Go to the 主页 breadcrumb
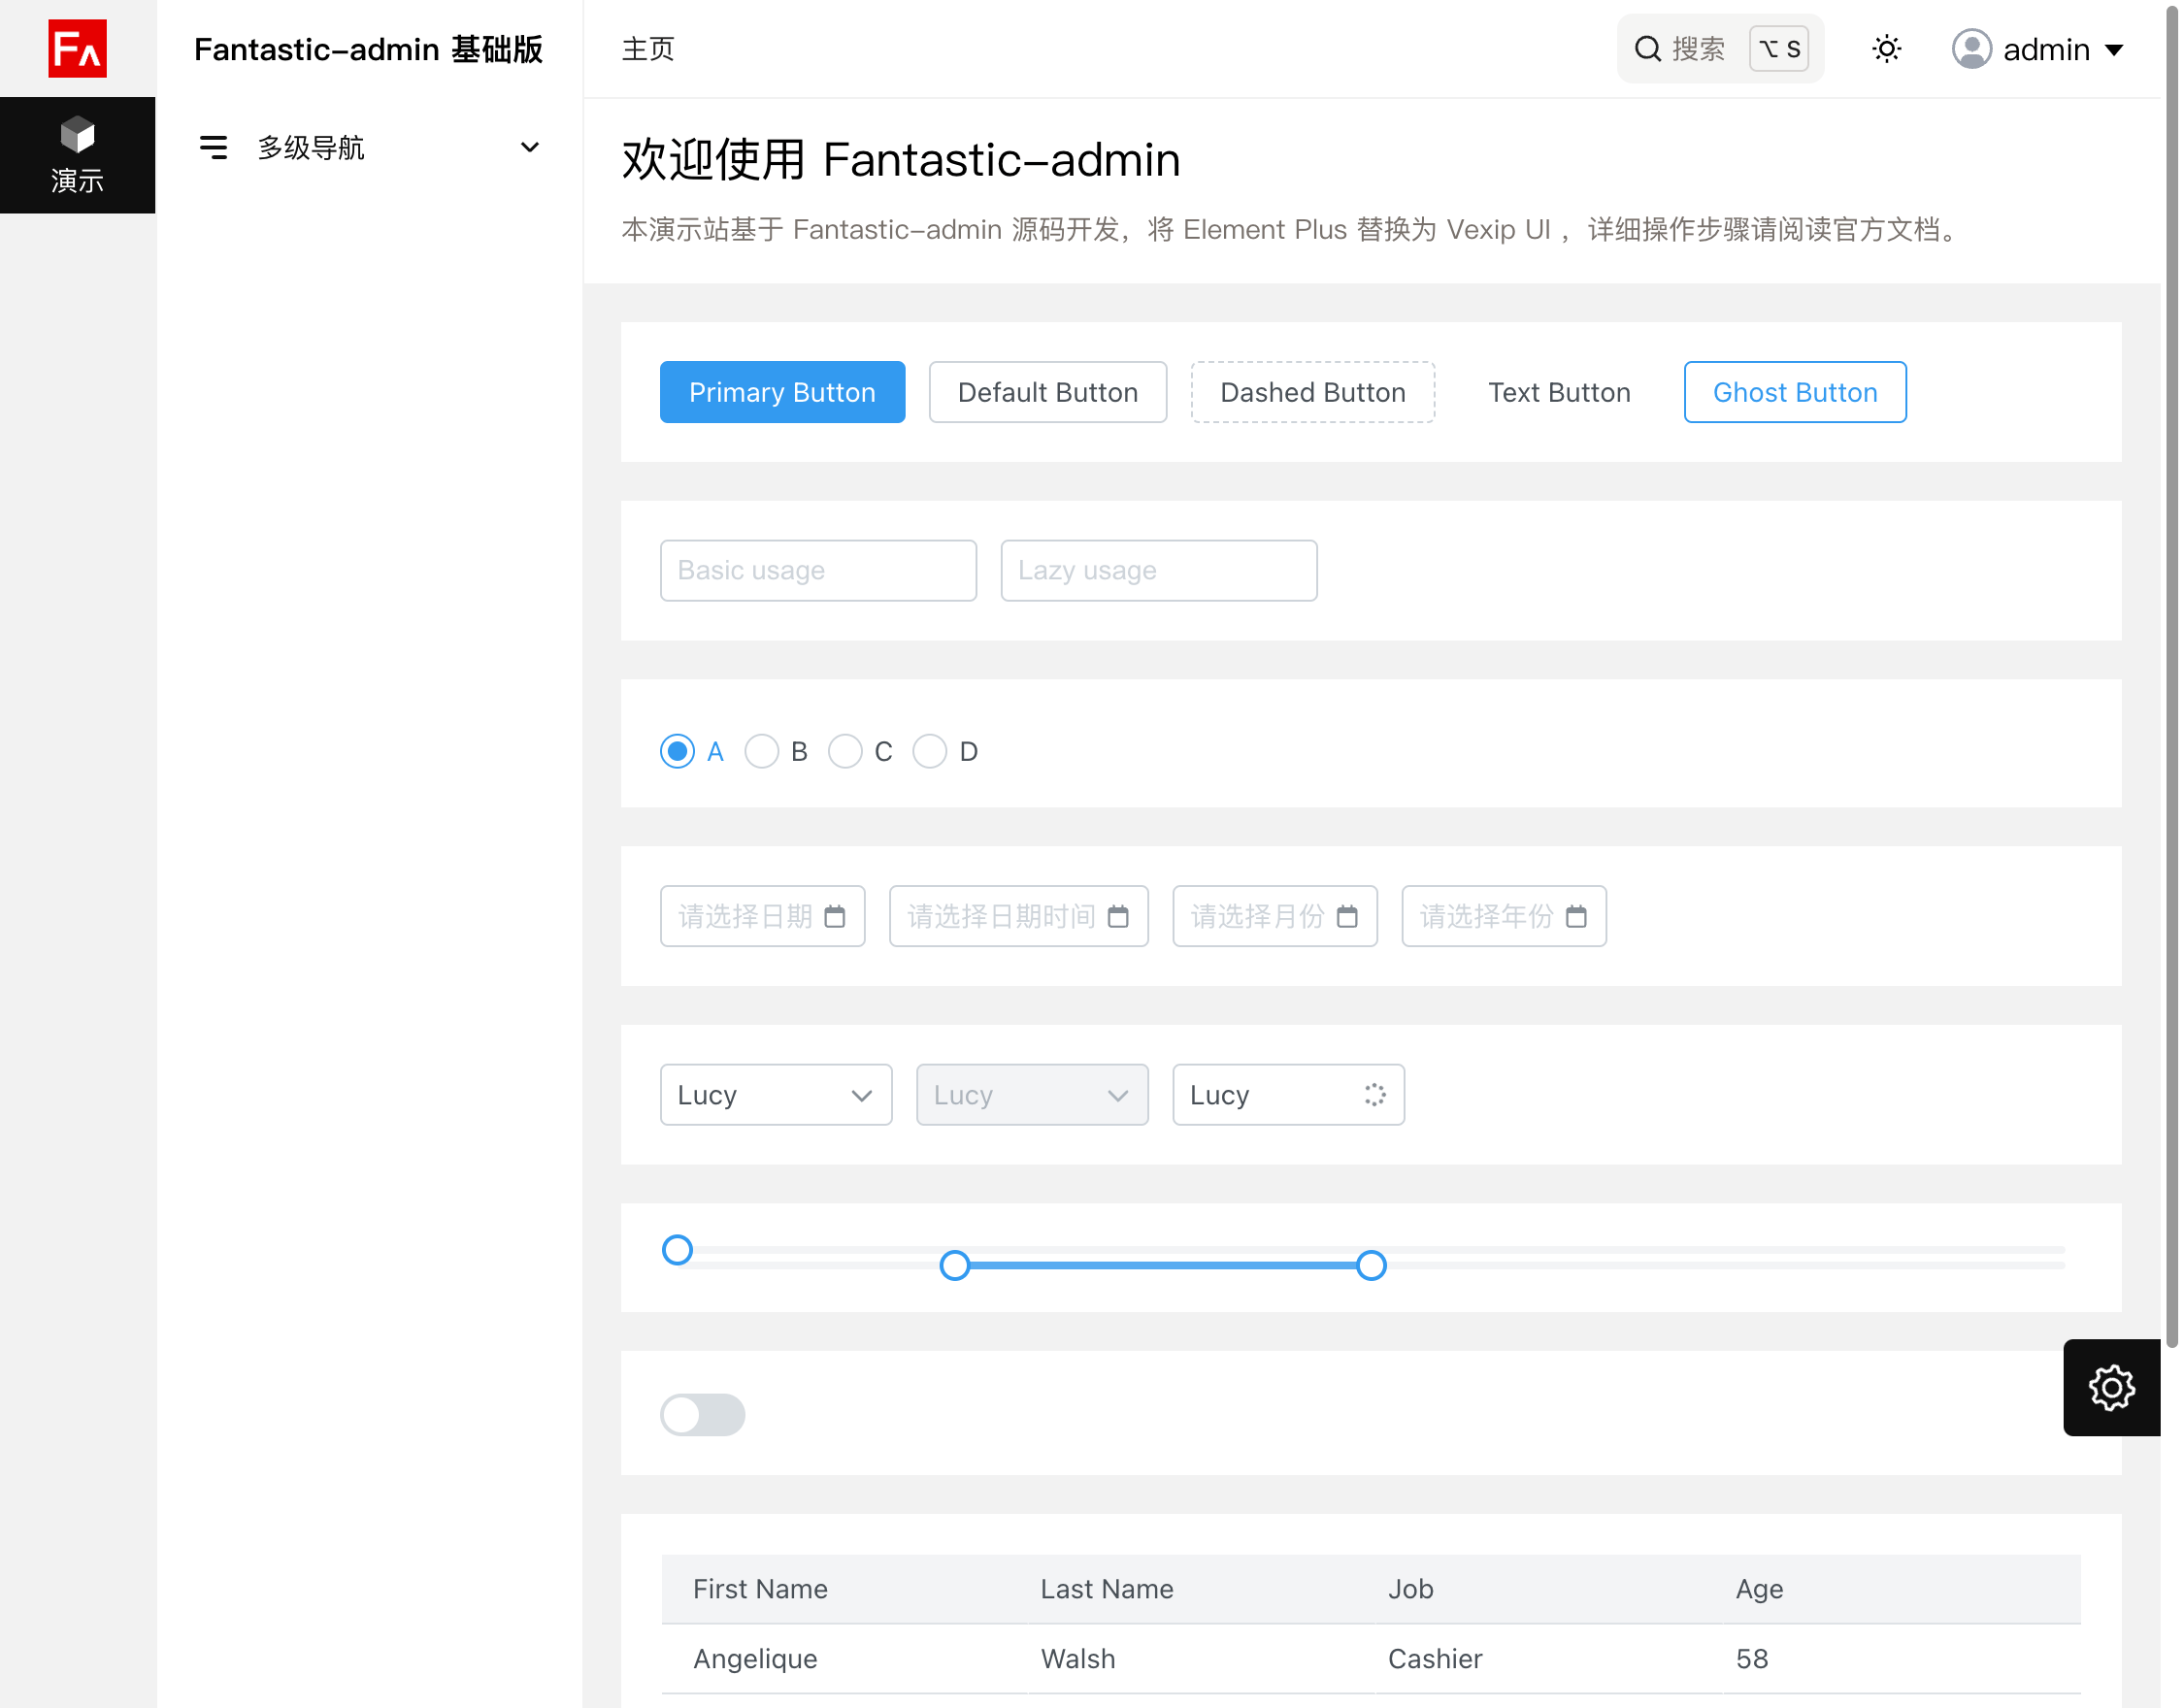The height and width of the screenshot is (1708, 2184). (x=648, y=48)
